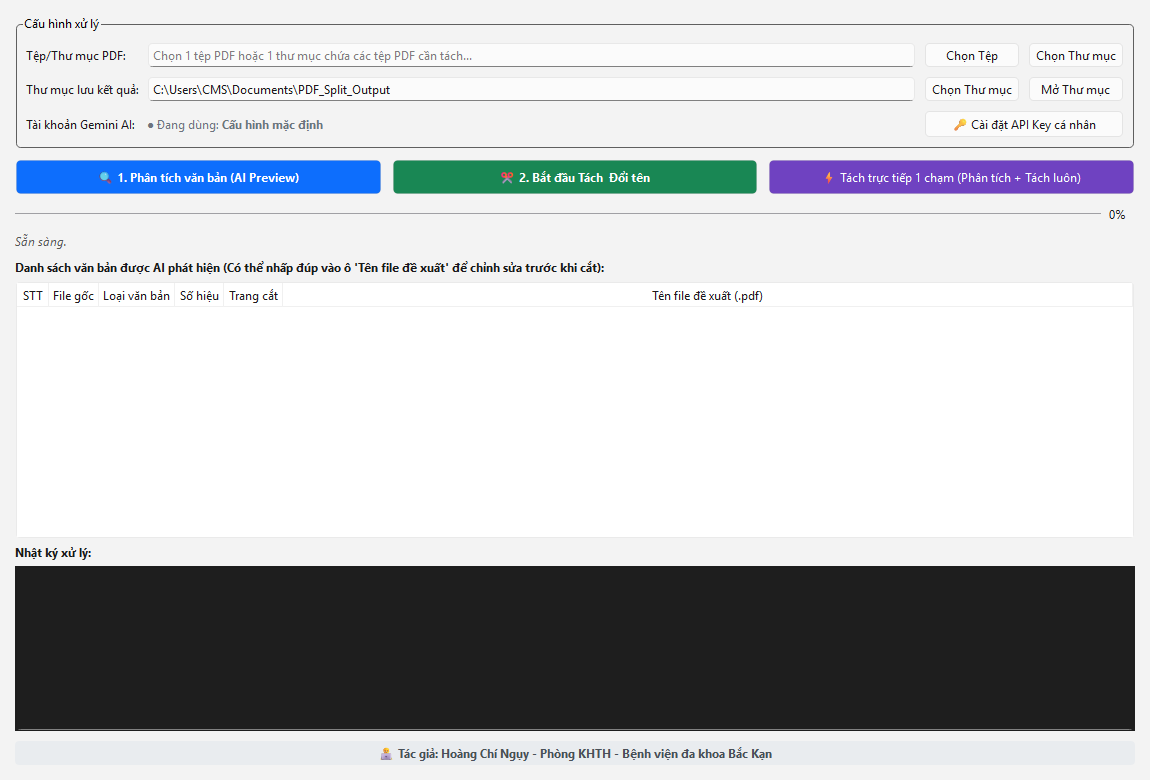The image size is (1150, 780).
Task: Click the Đang dùng: Cấu hình mặc định status
Action: point(235,125)
